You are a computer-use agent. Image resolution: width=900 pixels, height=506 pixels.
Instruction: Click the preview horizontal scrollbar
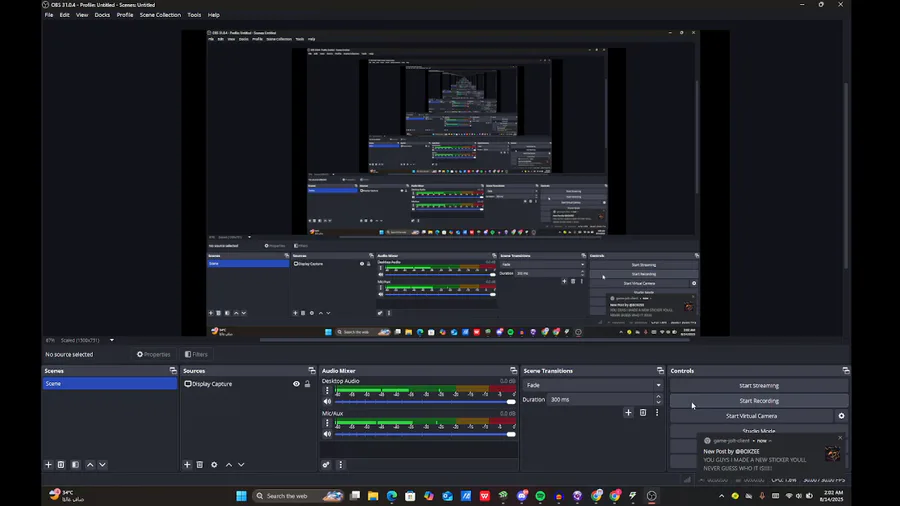click(475, 340)
